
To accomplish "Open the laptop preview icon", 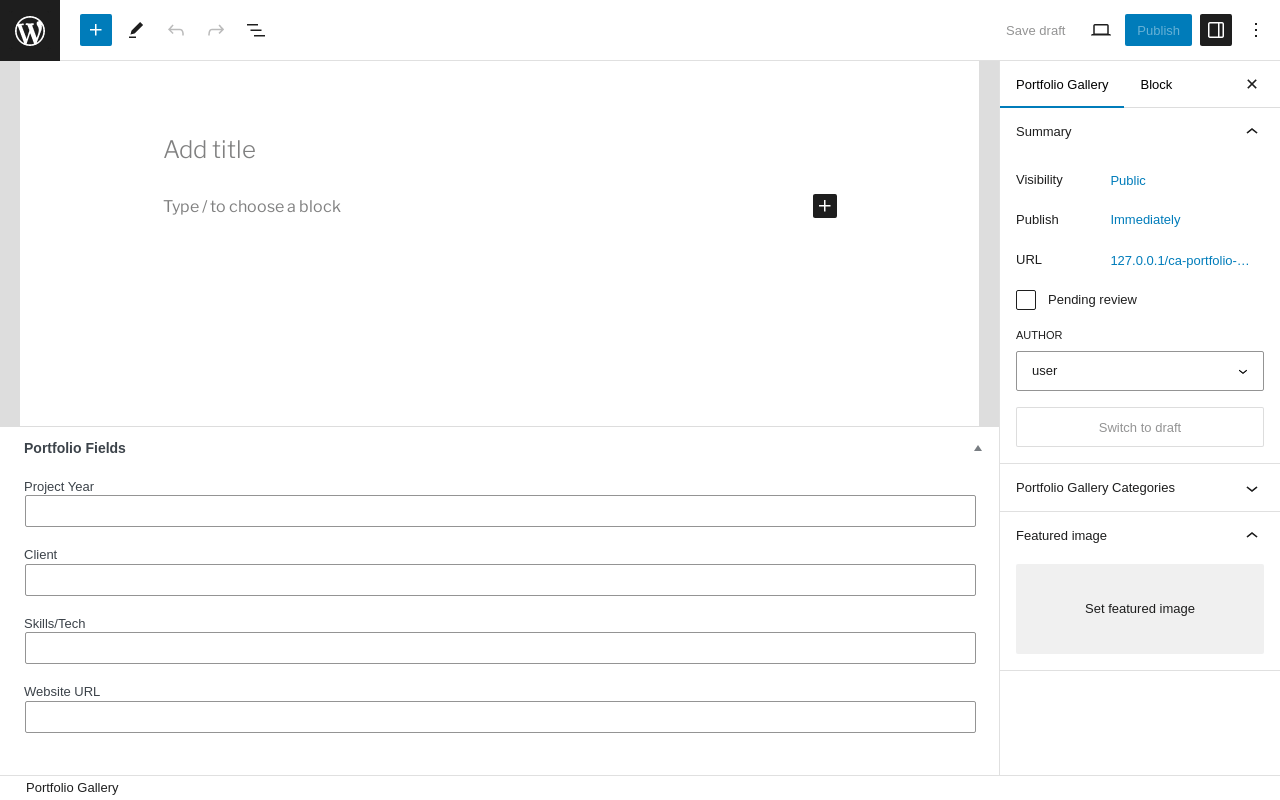I will (1101, 30).
